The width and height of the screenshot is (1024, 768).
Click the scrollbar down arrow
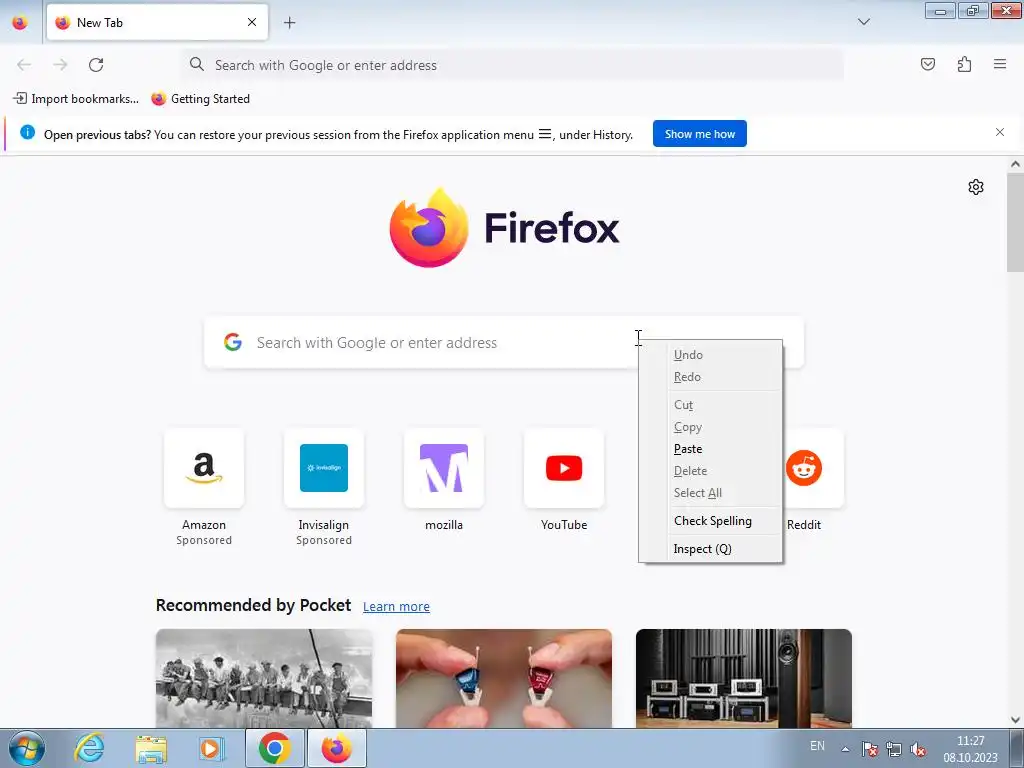coord(1015,720)
